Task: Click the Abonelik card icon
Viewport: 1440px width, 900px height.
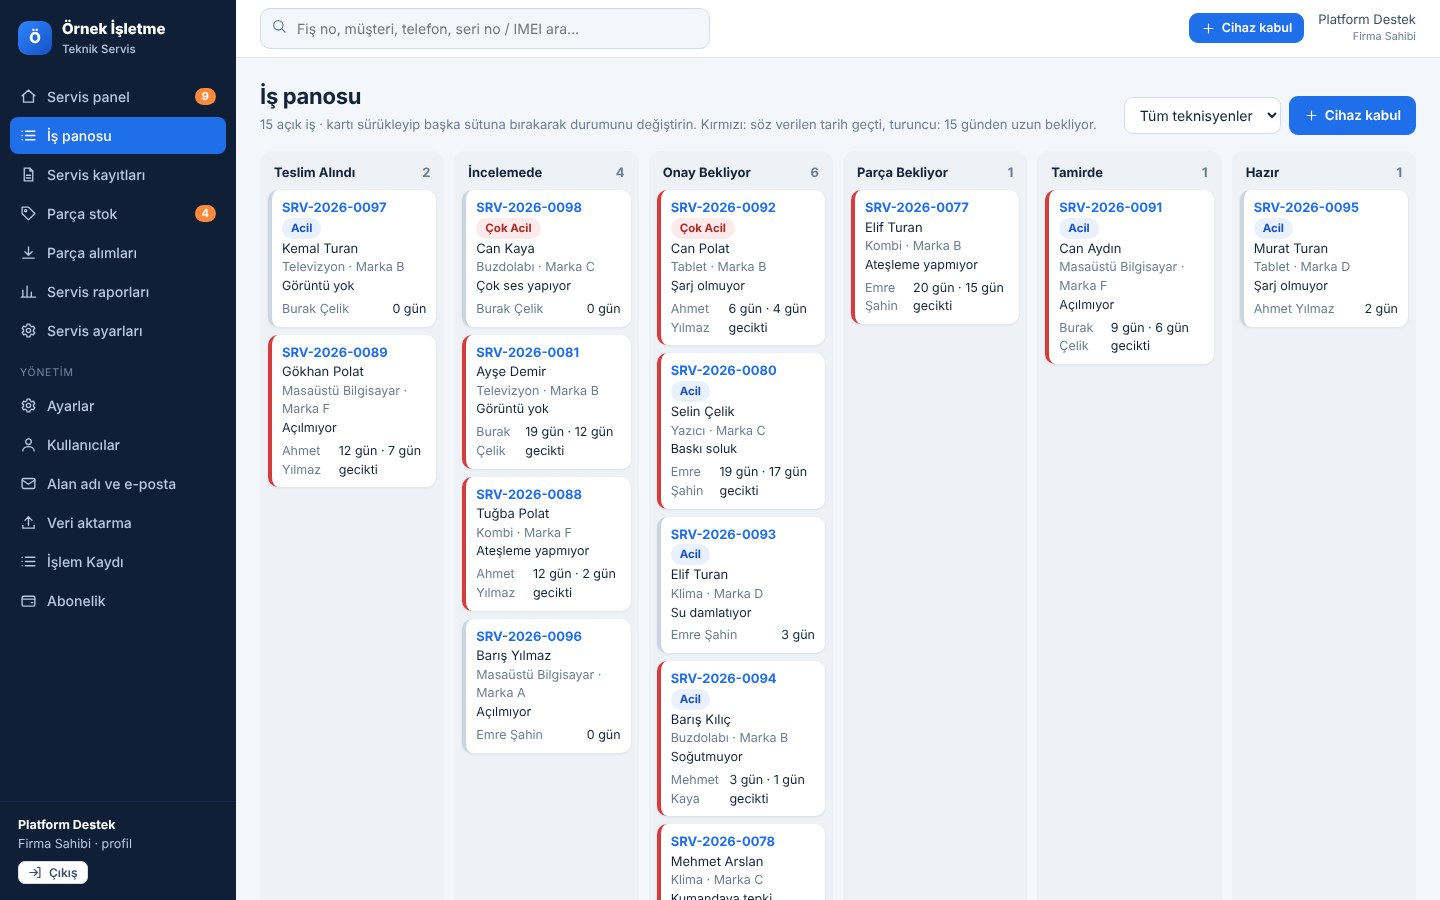Action: [29, 601]
